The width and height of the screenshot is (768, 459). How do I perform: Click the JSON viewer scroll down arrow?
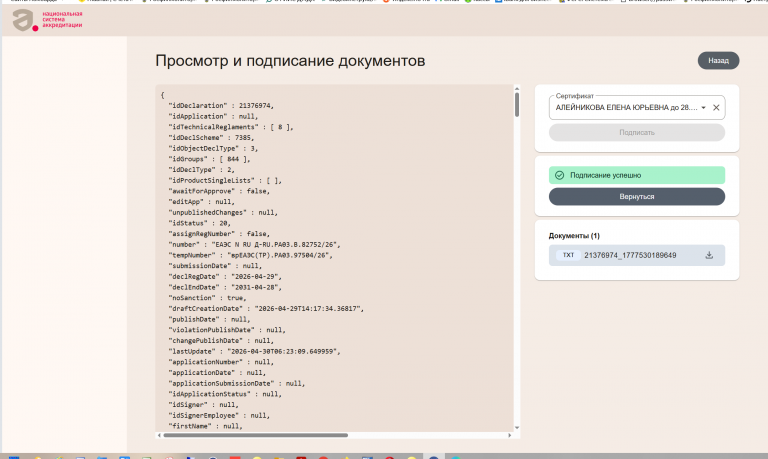click(x=517, y=428)
